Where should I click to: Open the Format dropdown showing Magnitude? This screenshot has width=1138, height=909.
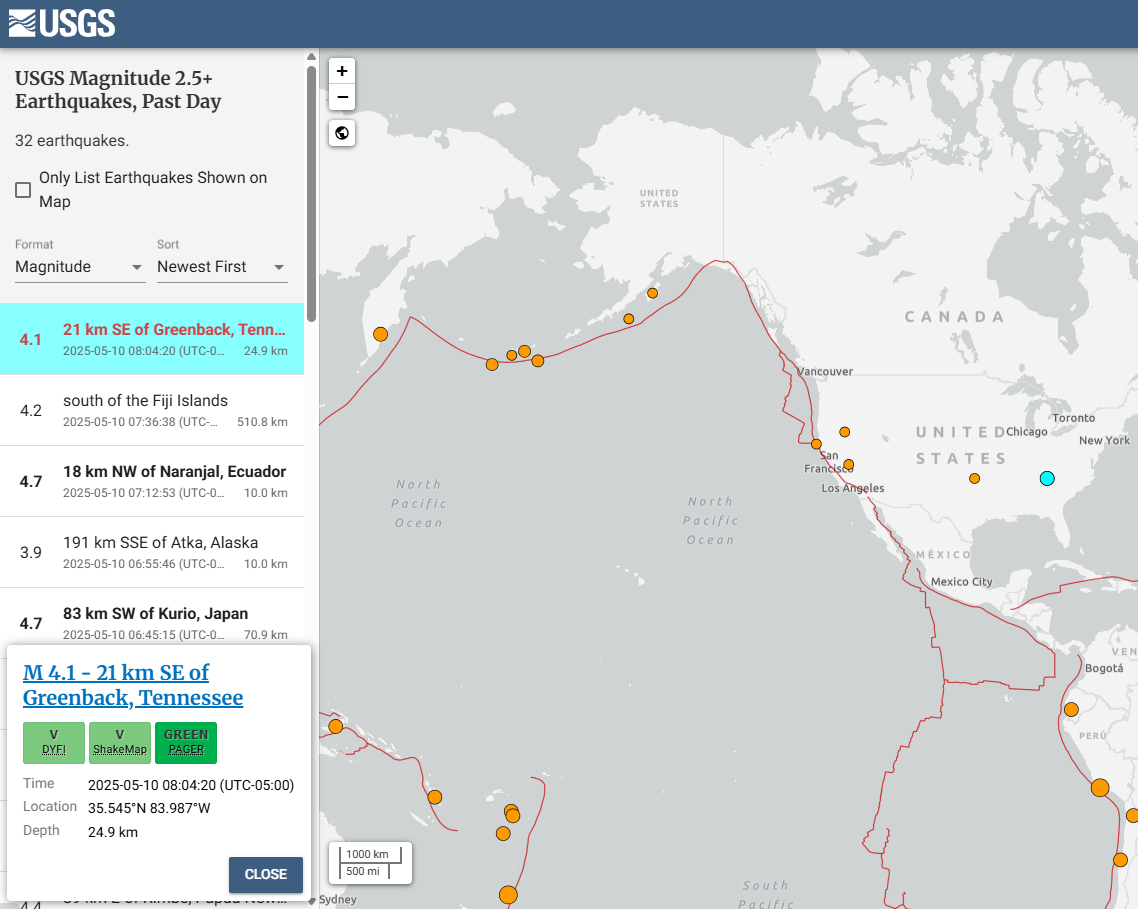tap(79, 267)
